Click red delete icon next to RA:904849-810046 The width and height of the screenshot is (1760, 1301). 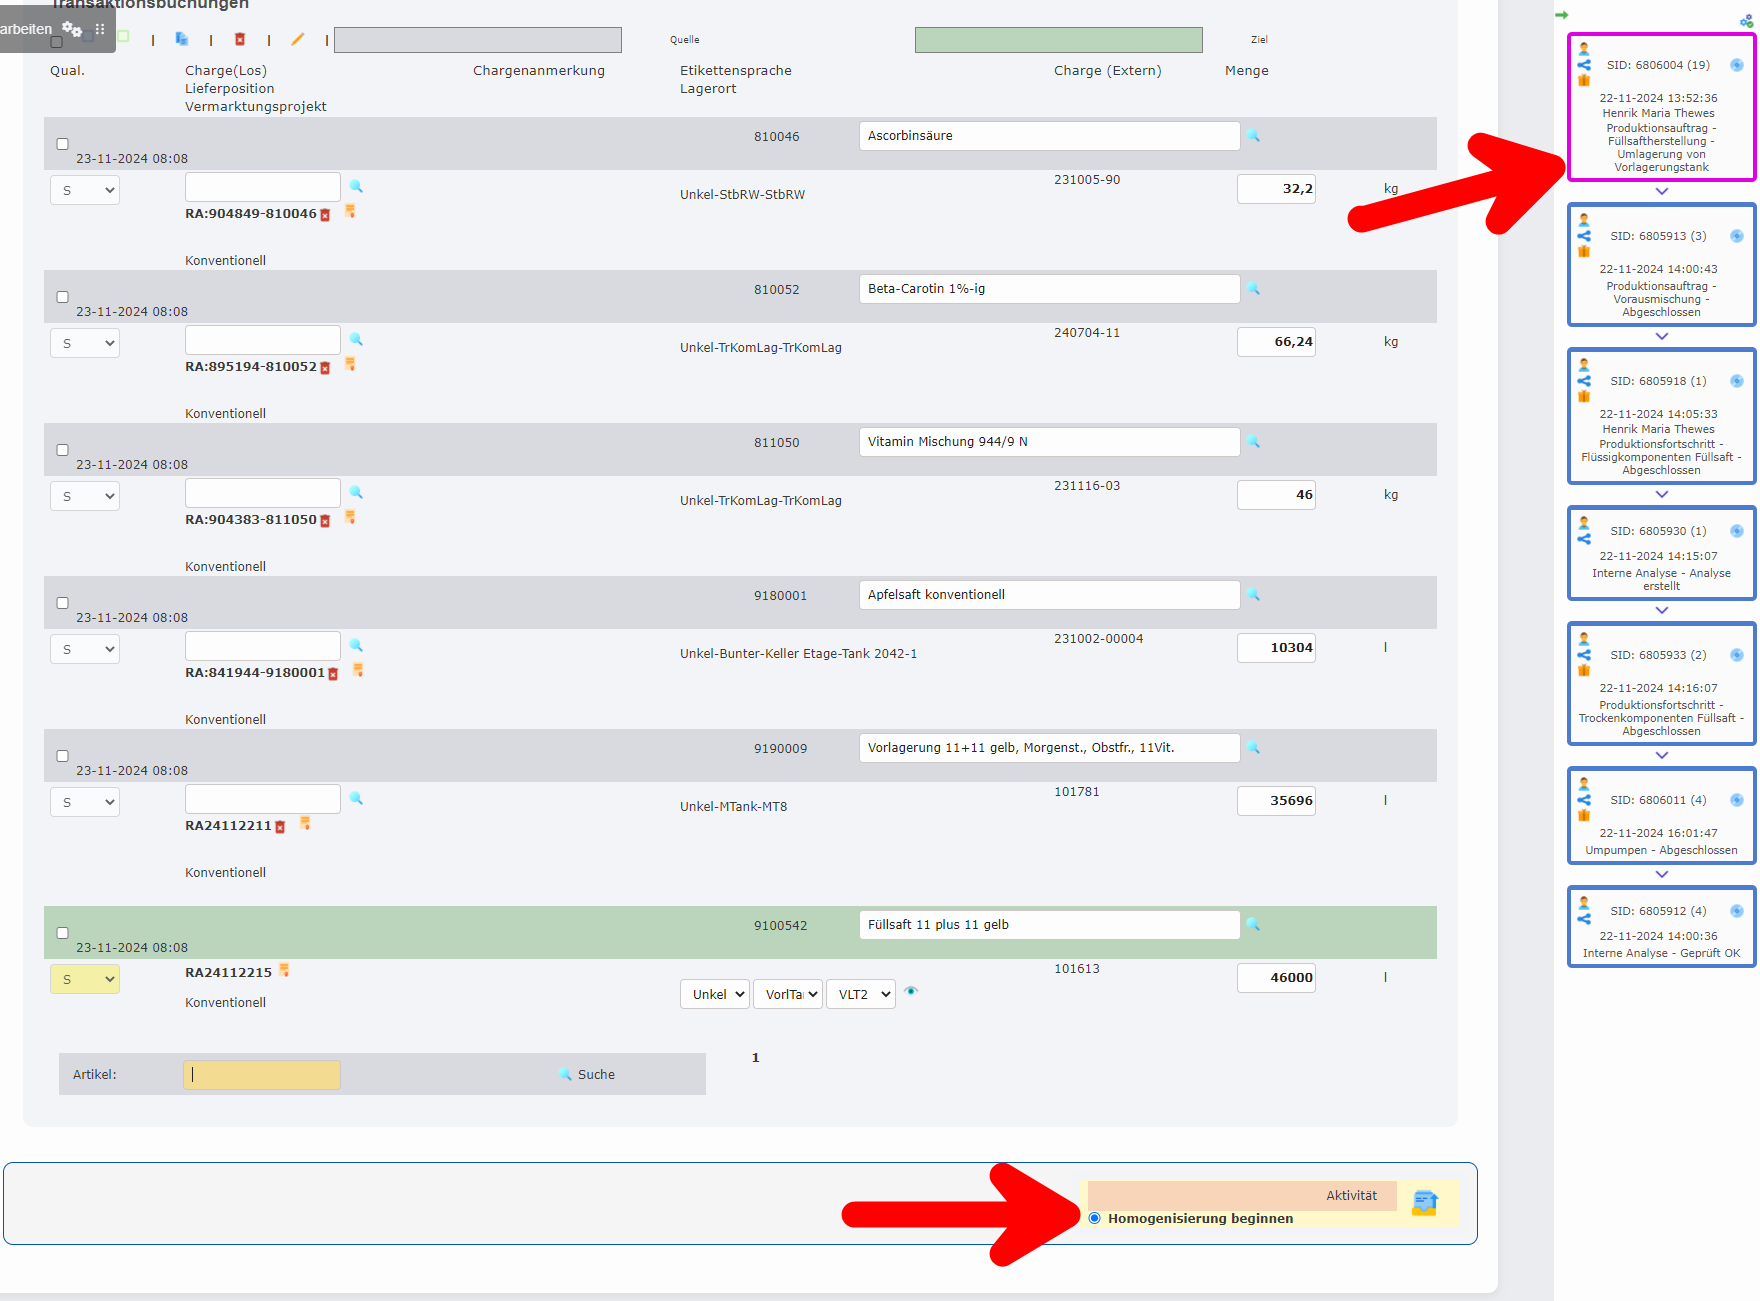(325, 215)
